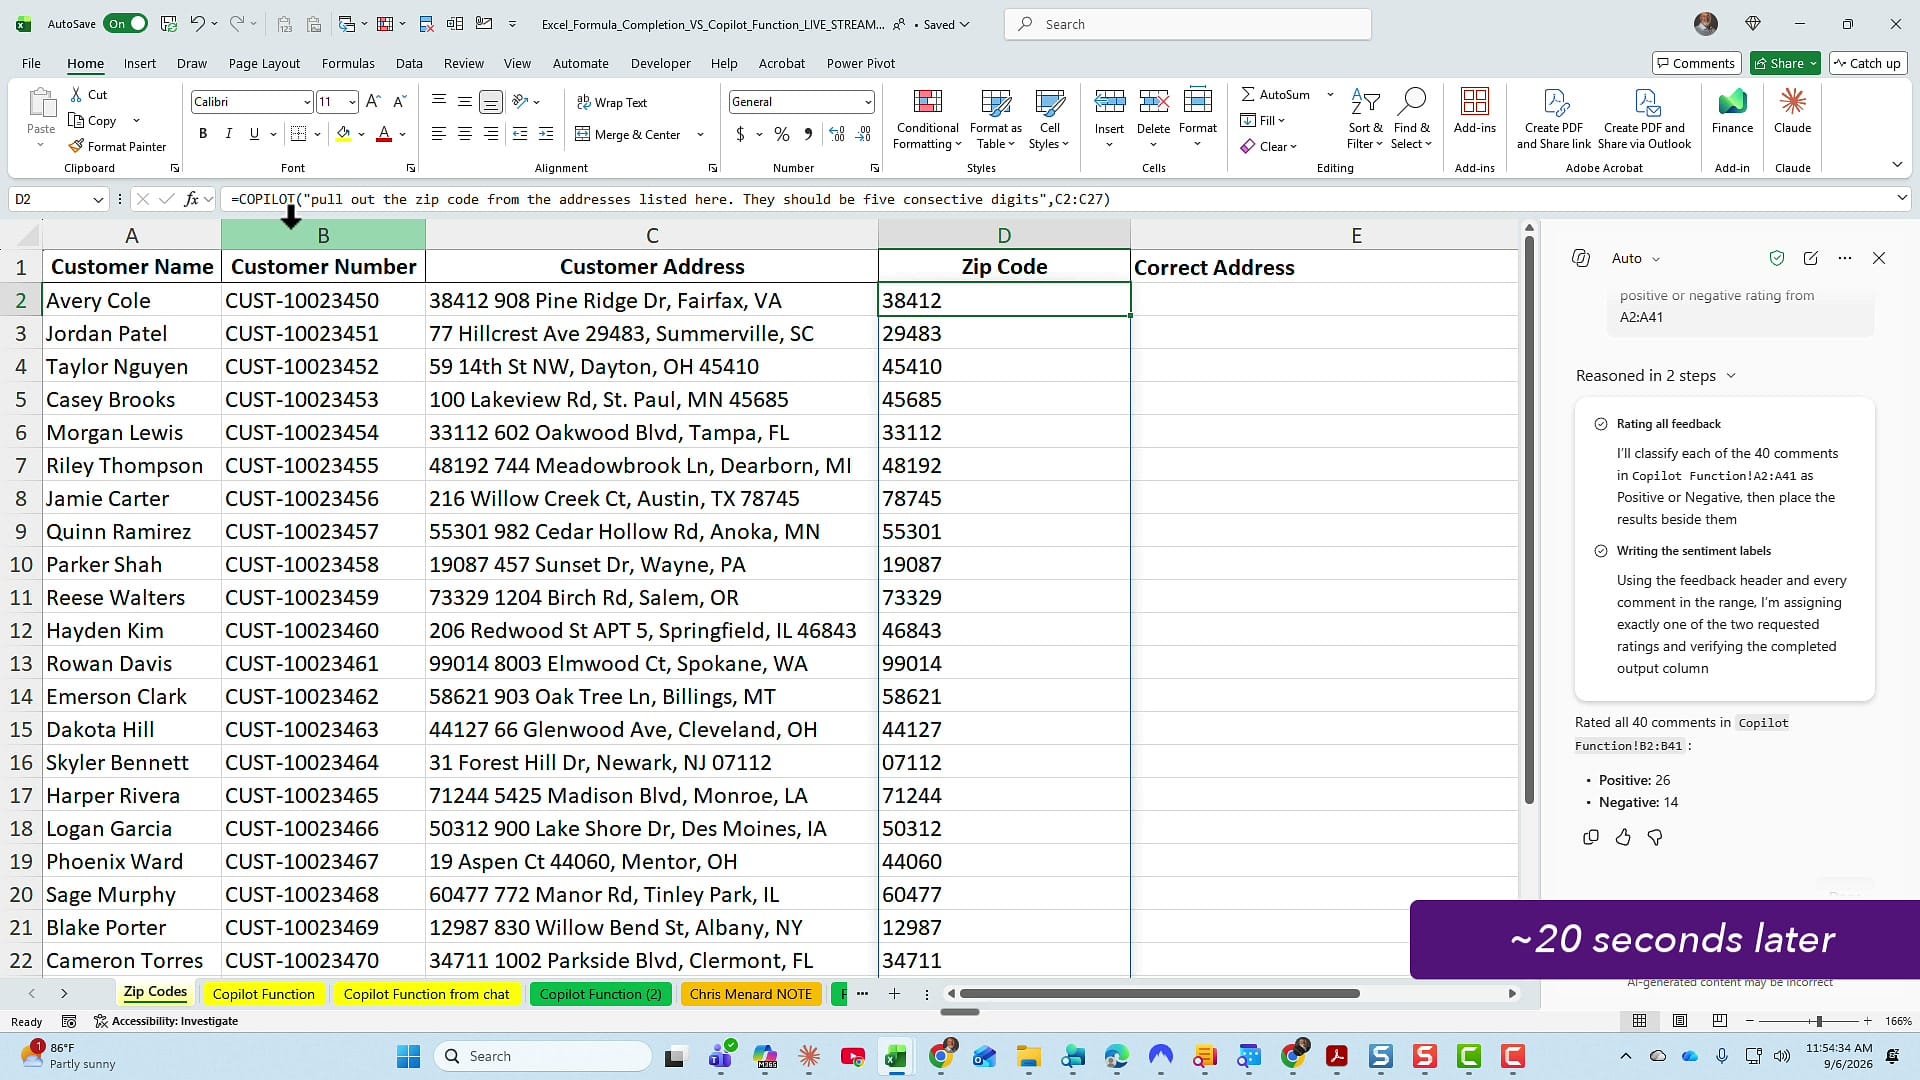Click inside the formula bar

(x=1055, y=199)
